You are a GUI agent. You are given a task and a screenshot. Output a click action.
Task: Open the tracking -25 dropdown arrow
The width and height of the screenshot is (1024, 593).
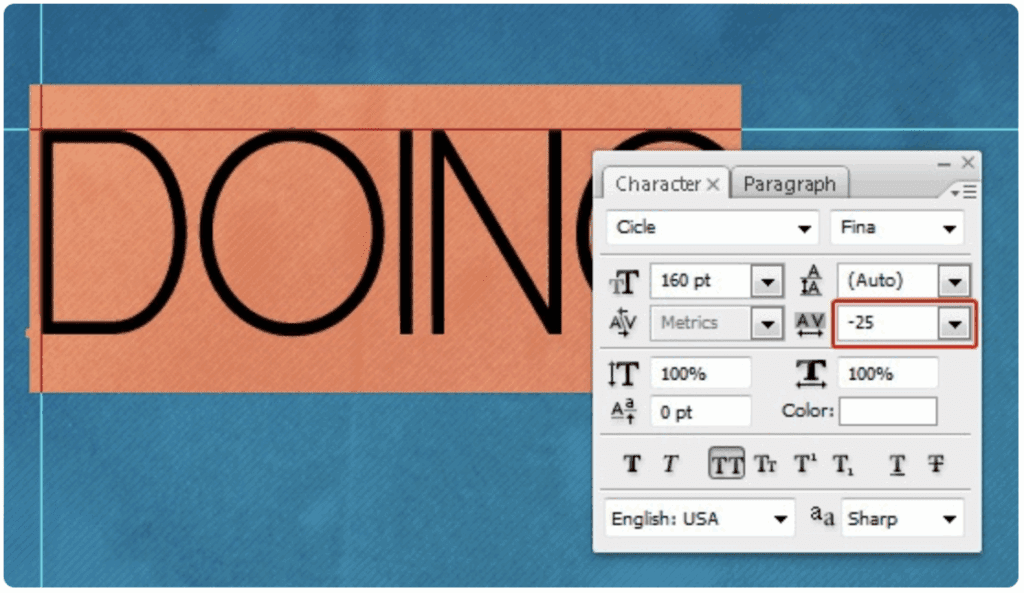coord(955,324)
